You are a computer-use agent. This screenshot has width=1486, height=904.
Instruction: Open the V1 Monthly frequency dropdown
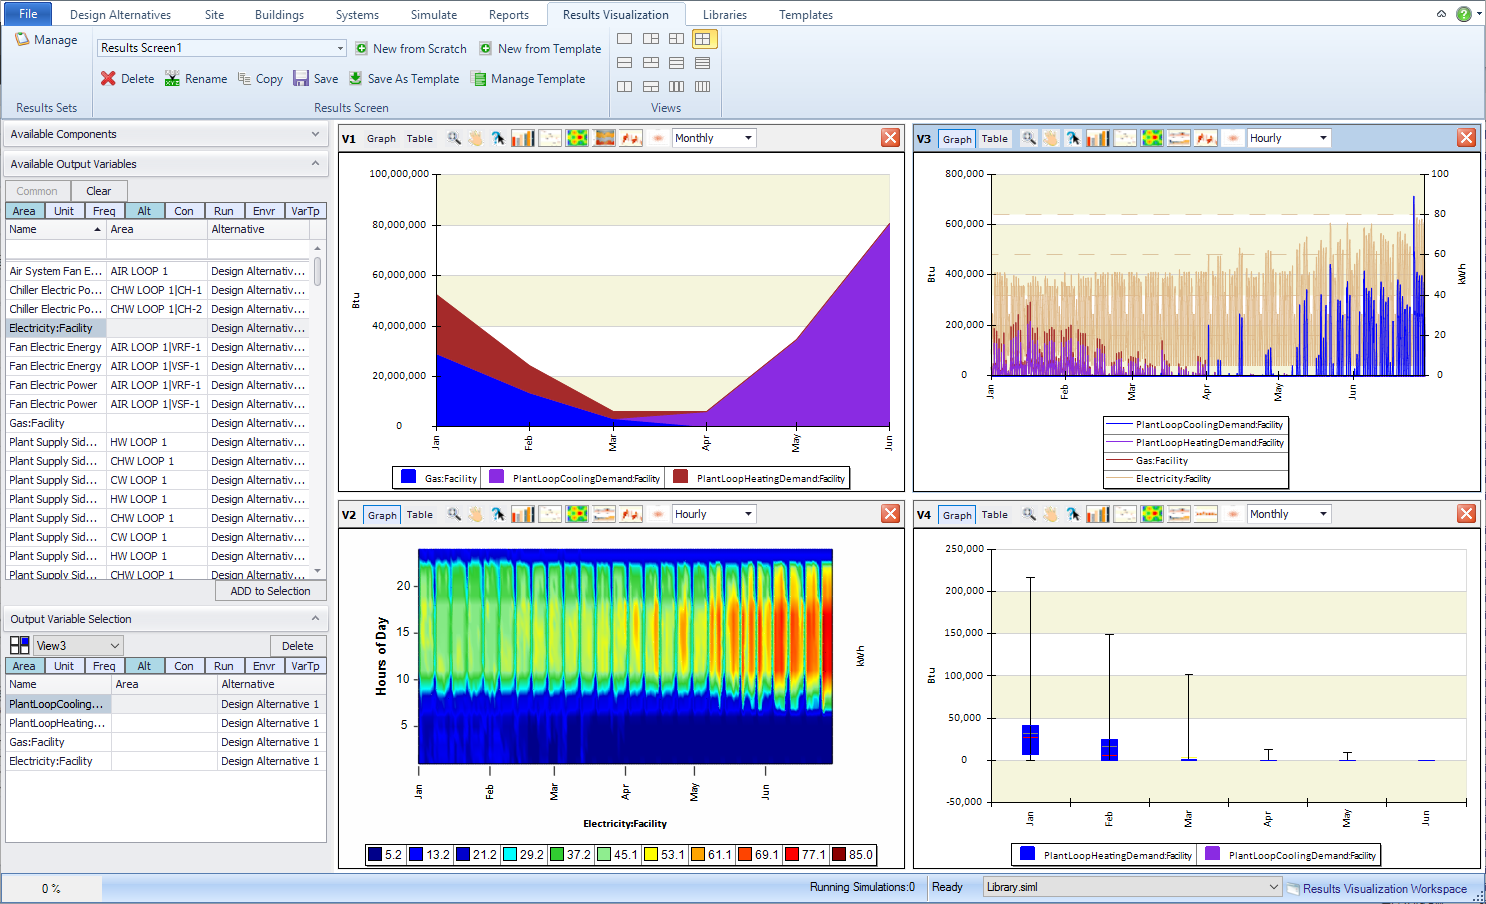pyautogui.click(x=747, y=138)
